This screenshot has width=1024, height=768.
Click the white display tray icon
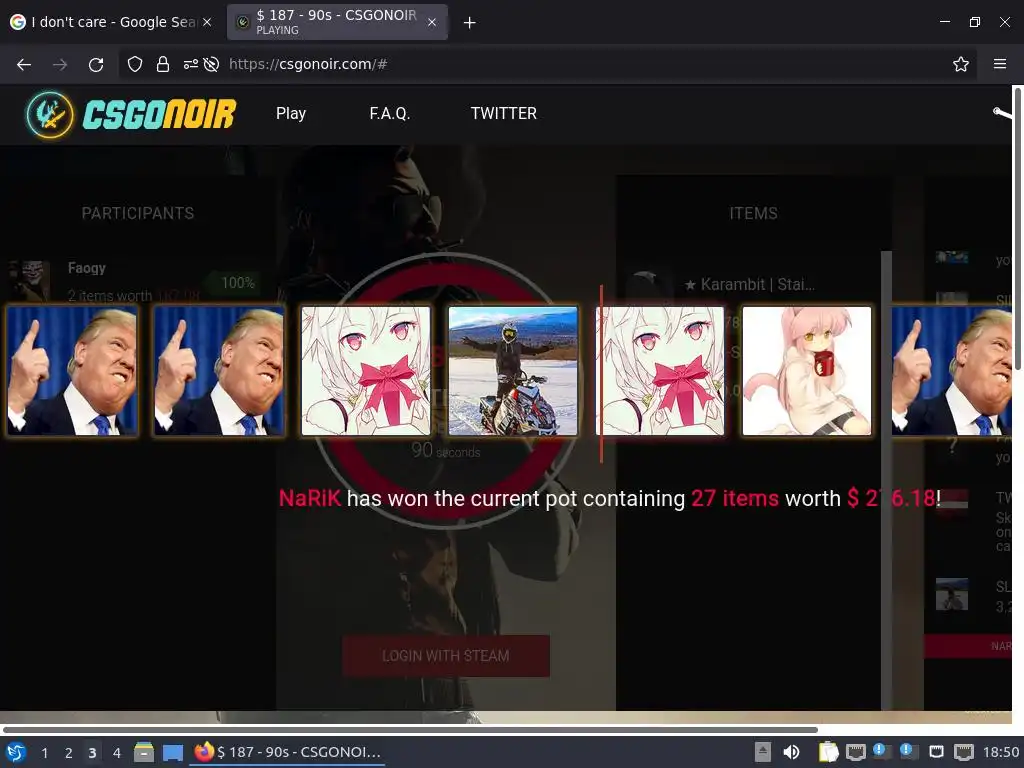pos(936,752)
